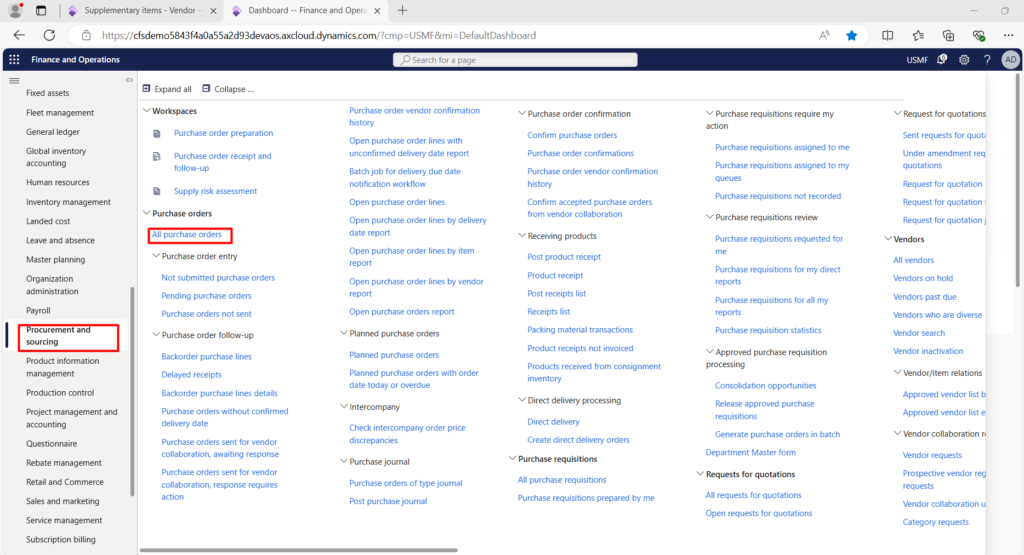Open the browser tab actions icon
1024x555 pixels.
pyautogui.click(x=41, y=10)
